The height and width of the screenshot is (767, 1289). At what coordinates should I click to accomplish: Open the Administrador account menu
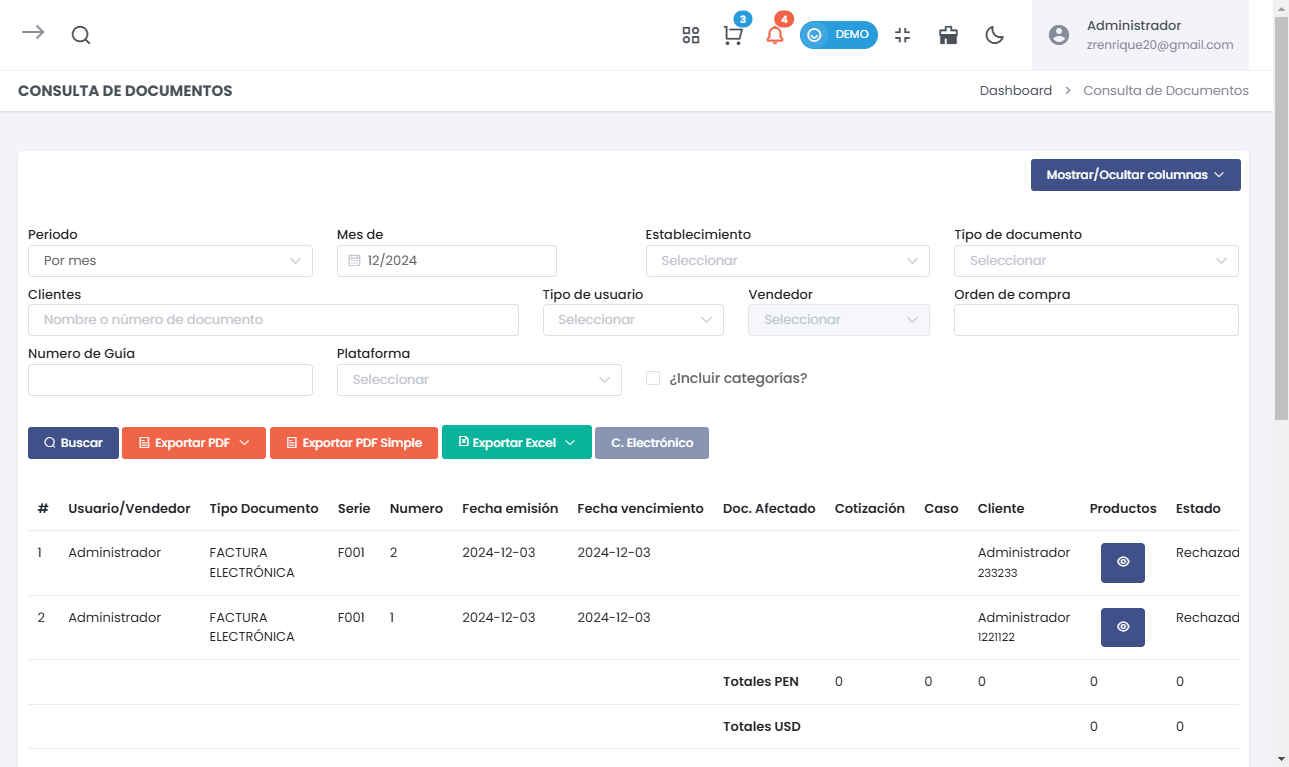[1140, 35]
